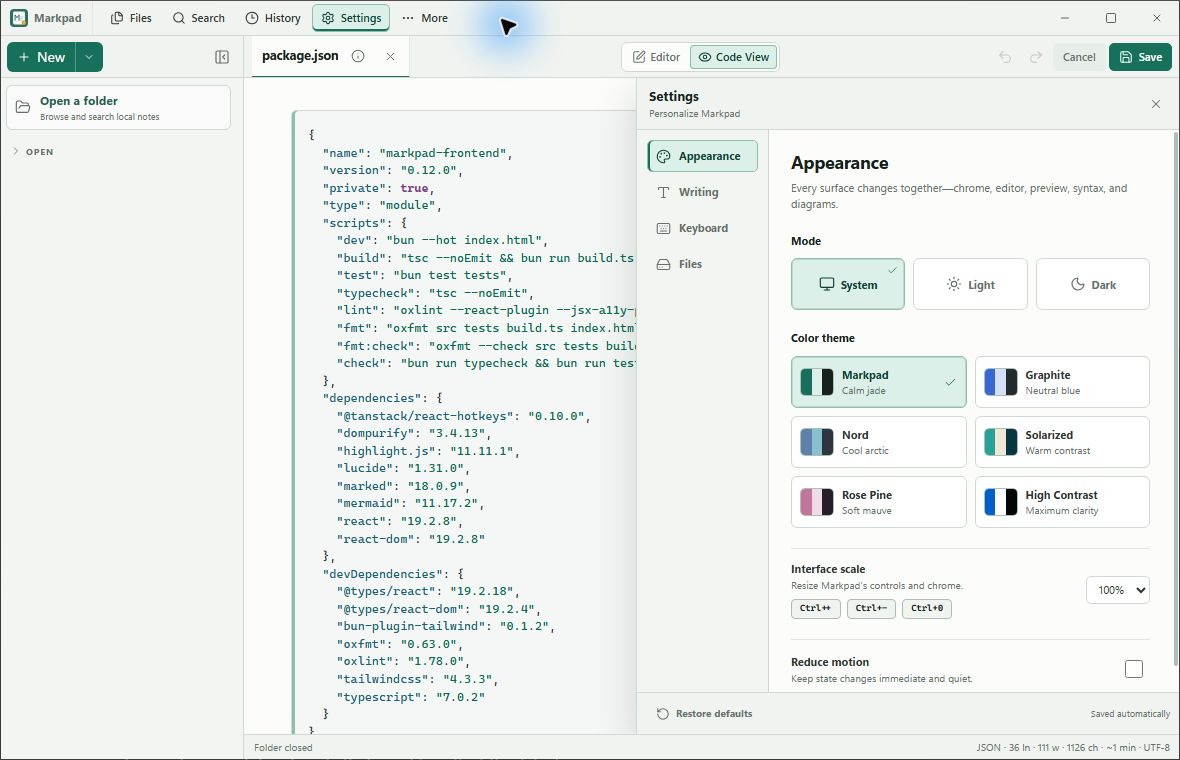Click the Ctrl+0 shortcut chip
Image resolution: width=1180 pixels, height=760 pixels.
(926, 608)
